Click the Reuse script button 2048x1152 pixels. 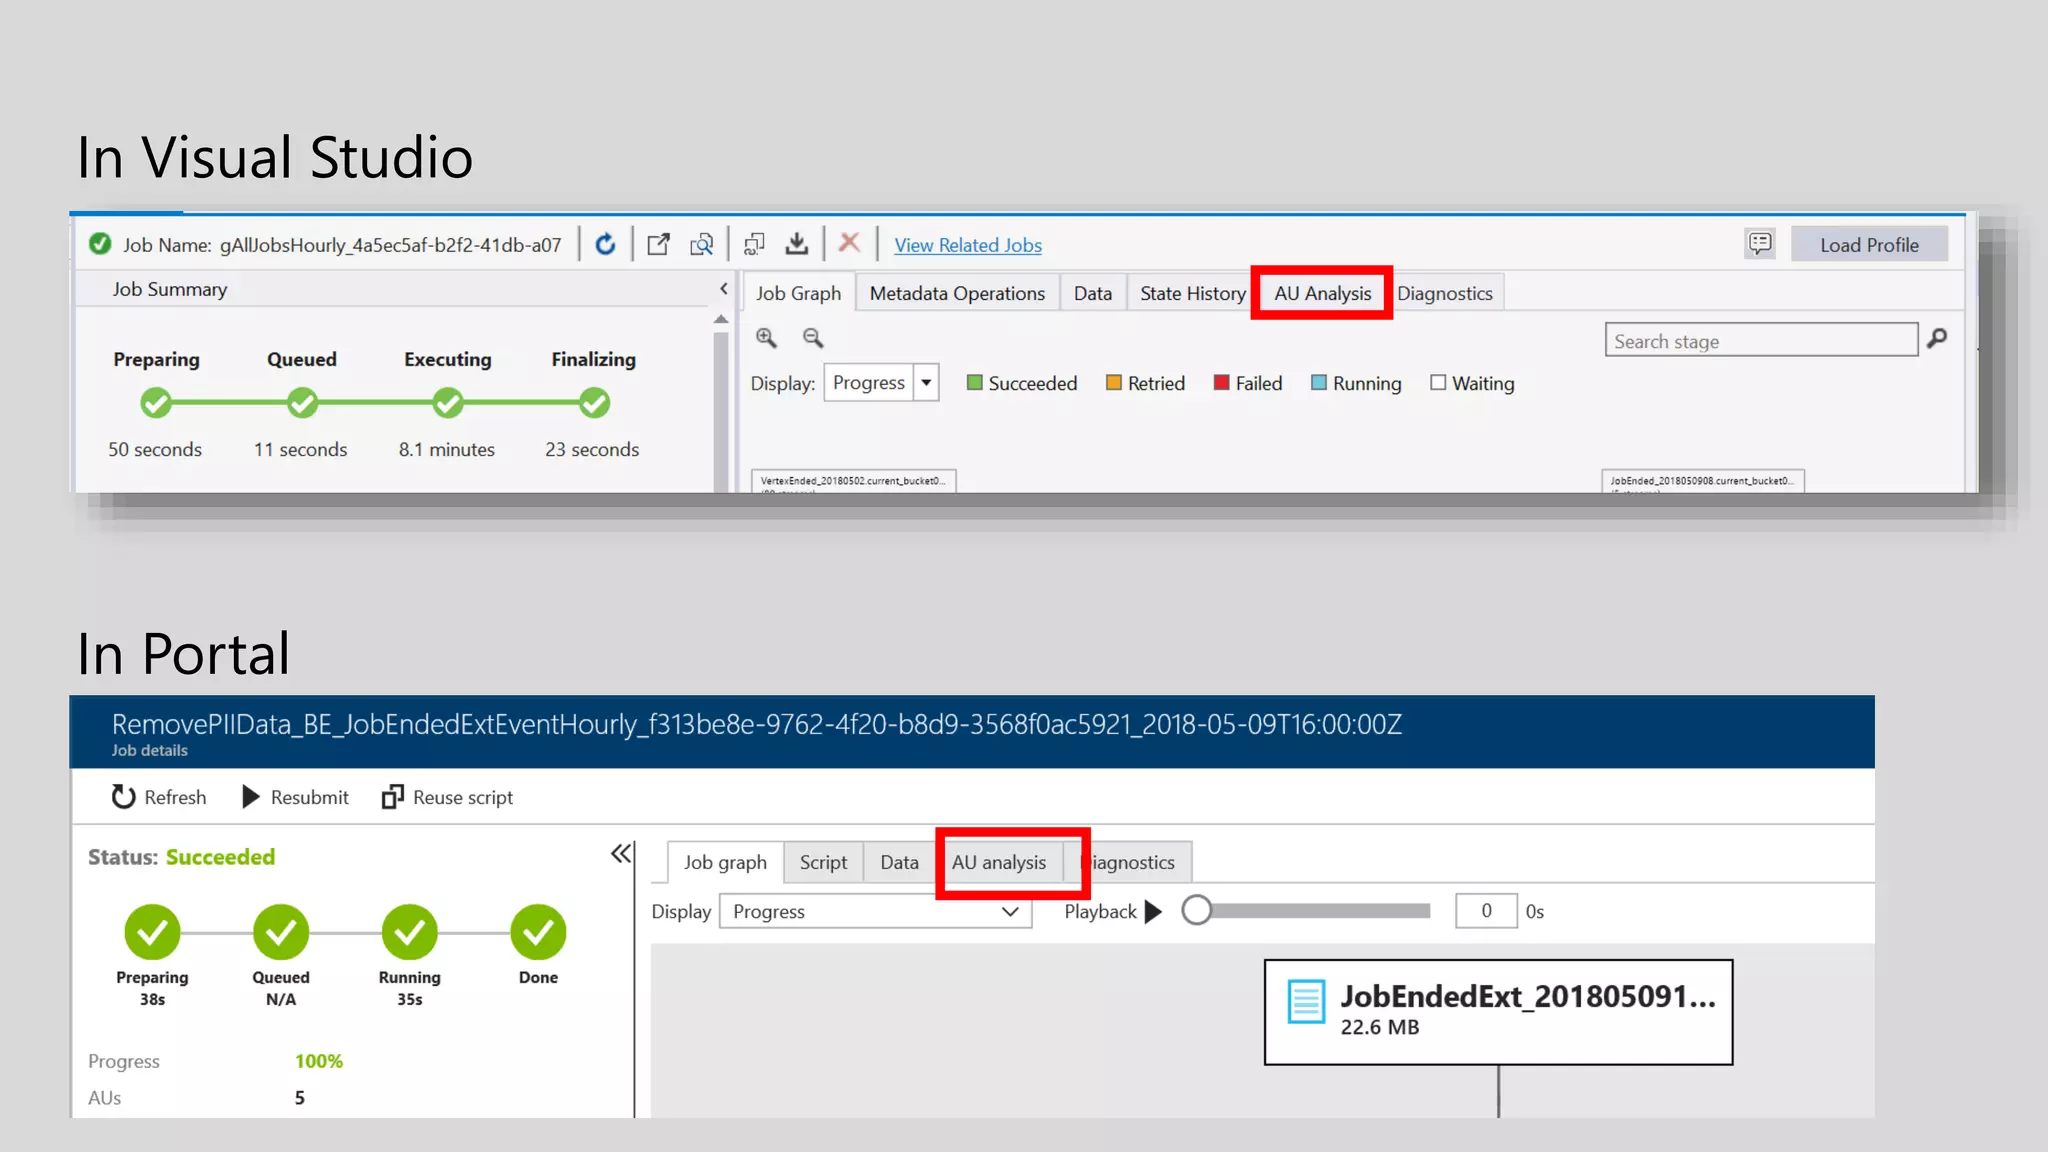[x=447, y=797]
